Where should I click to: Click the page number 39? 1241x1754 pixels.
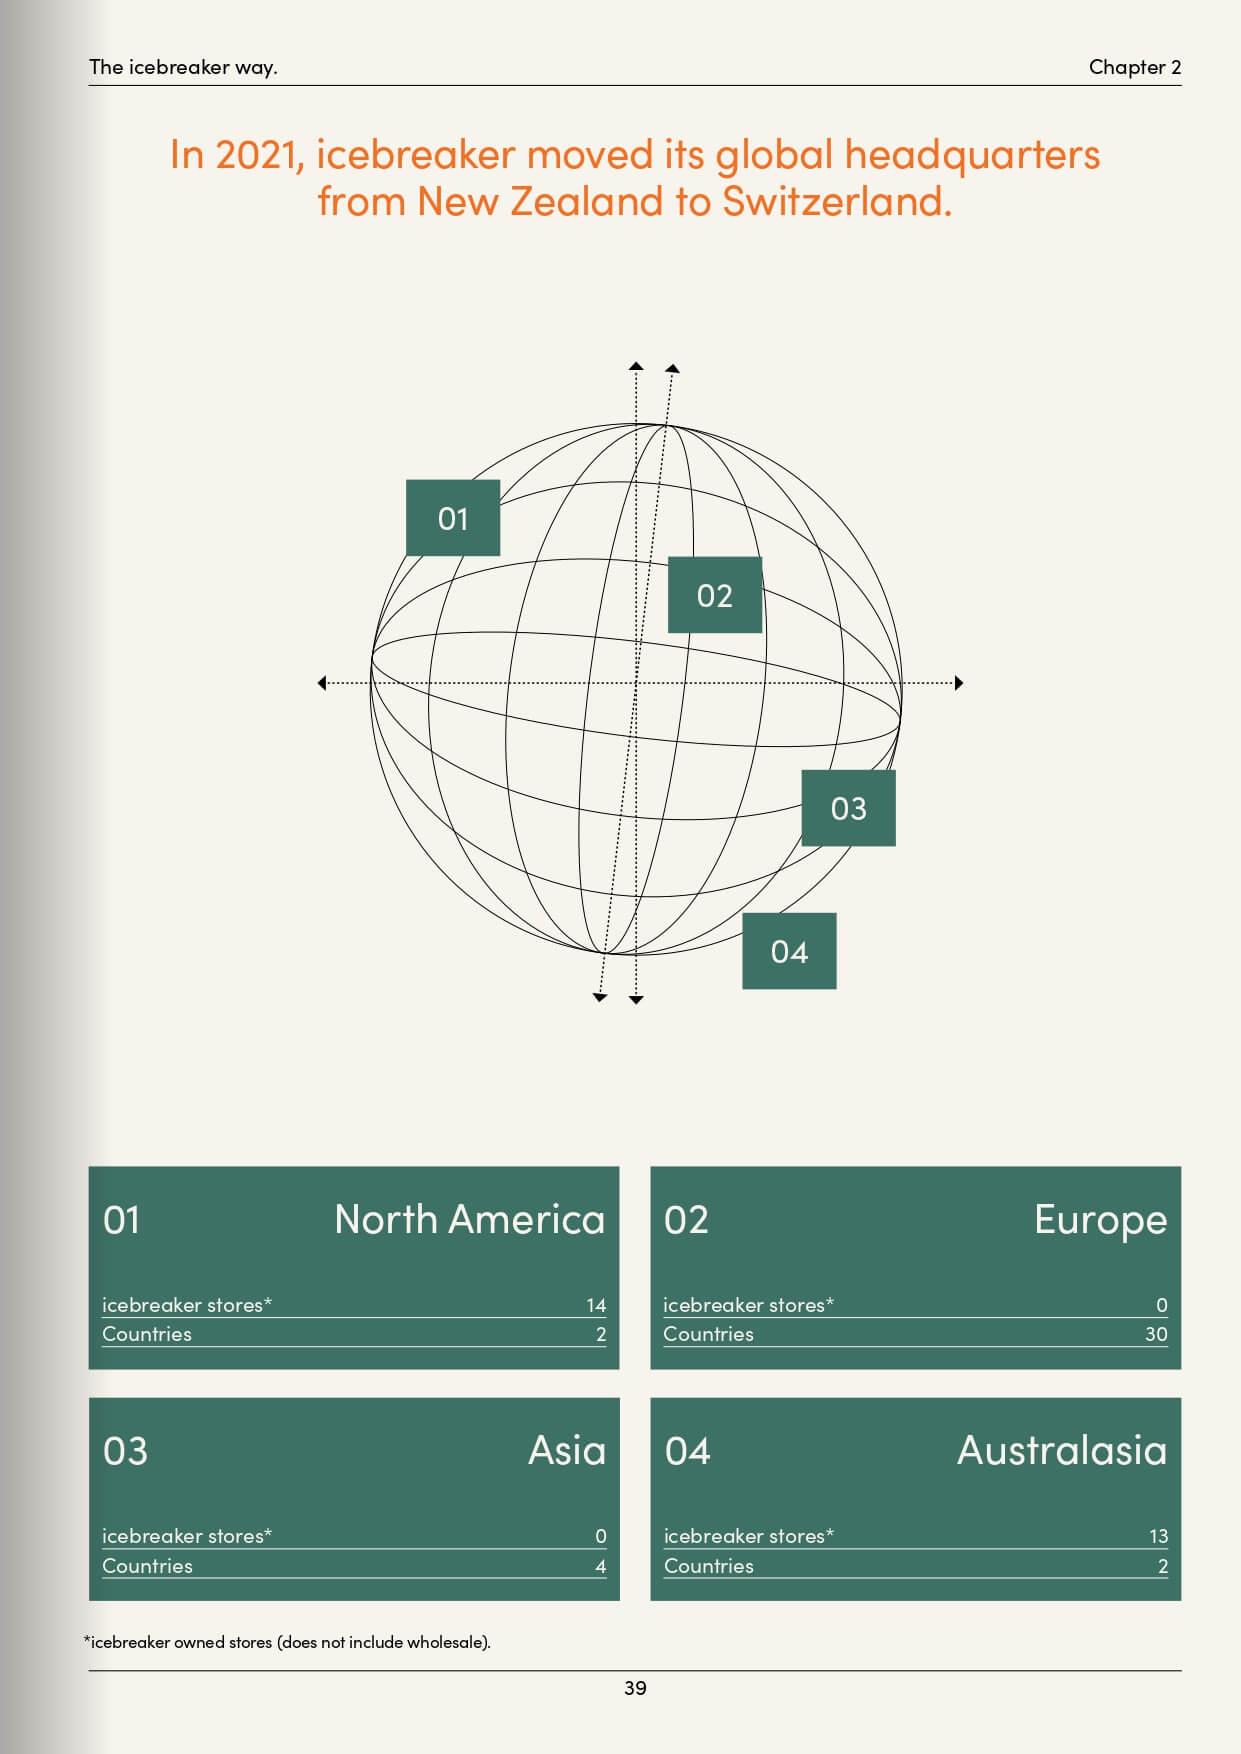tap(635, 1688)
